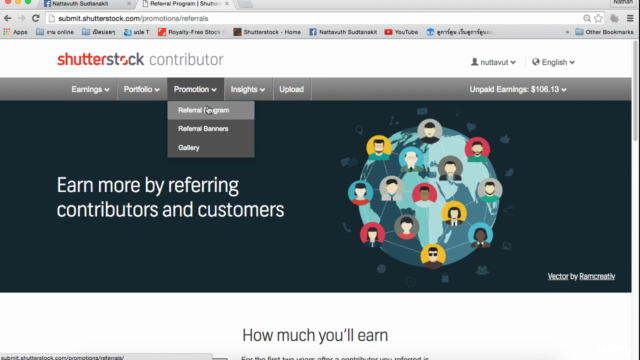Reload the page with the refresh icon
Viewport: 640px width, 360px height.
click(36, 18)
